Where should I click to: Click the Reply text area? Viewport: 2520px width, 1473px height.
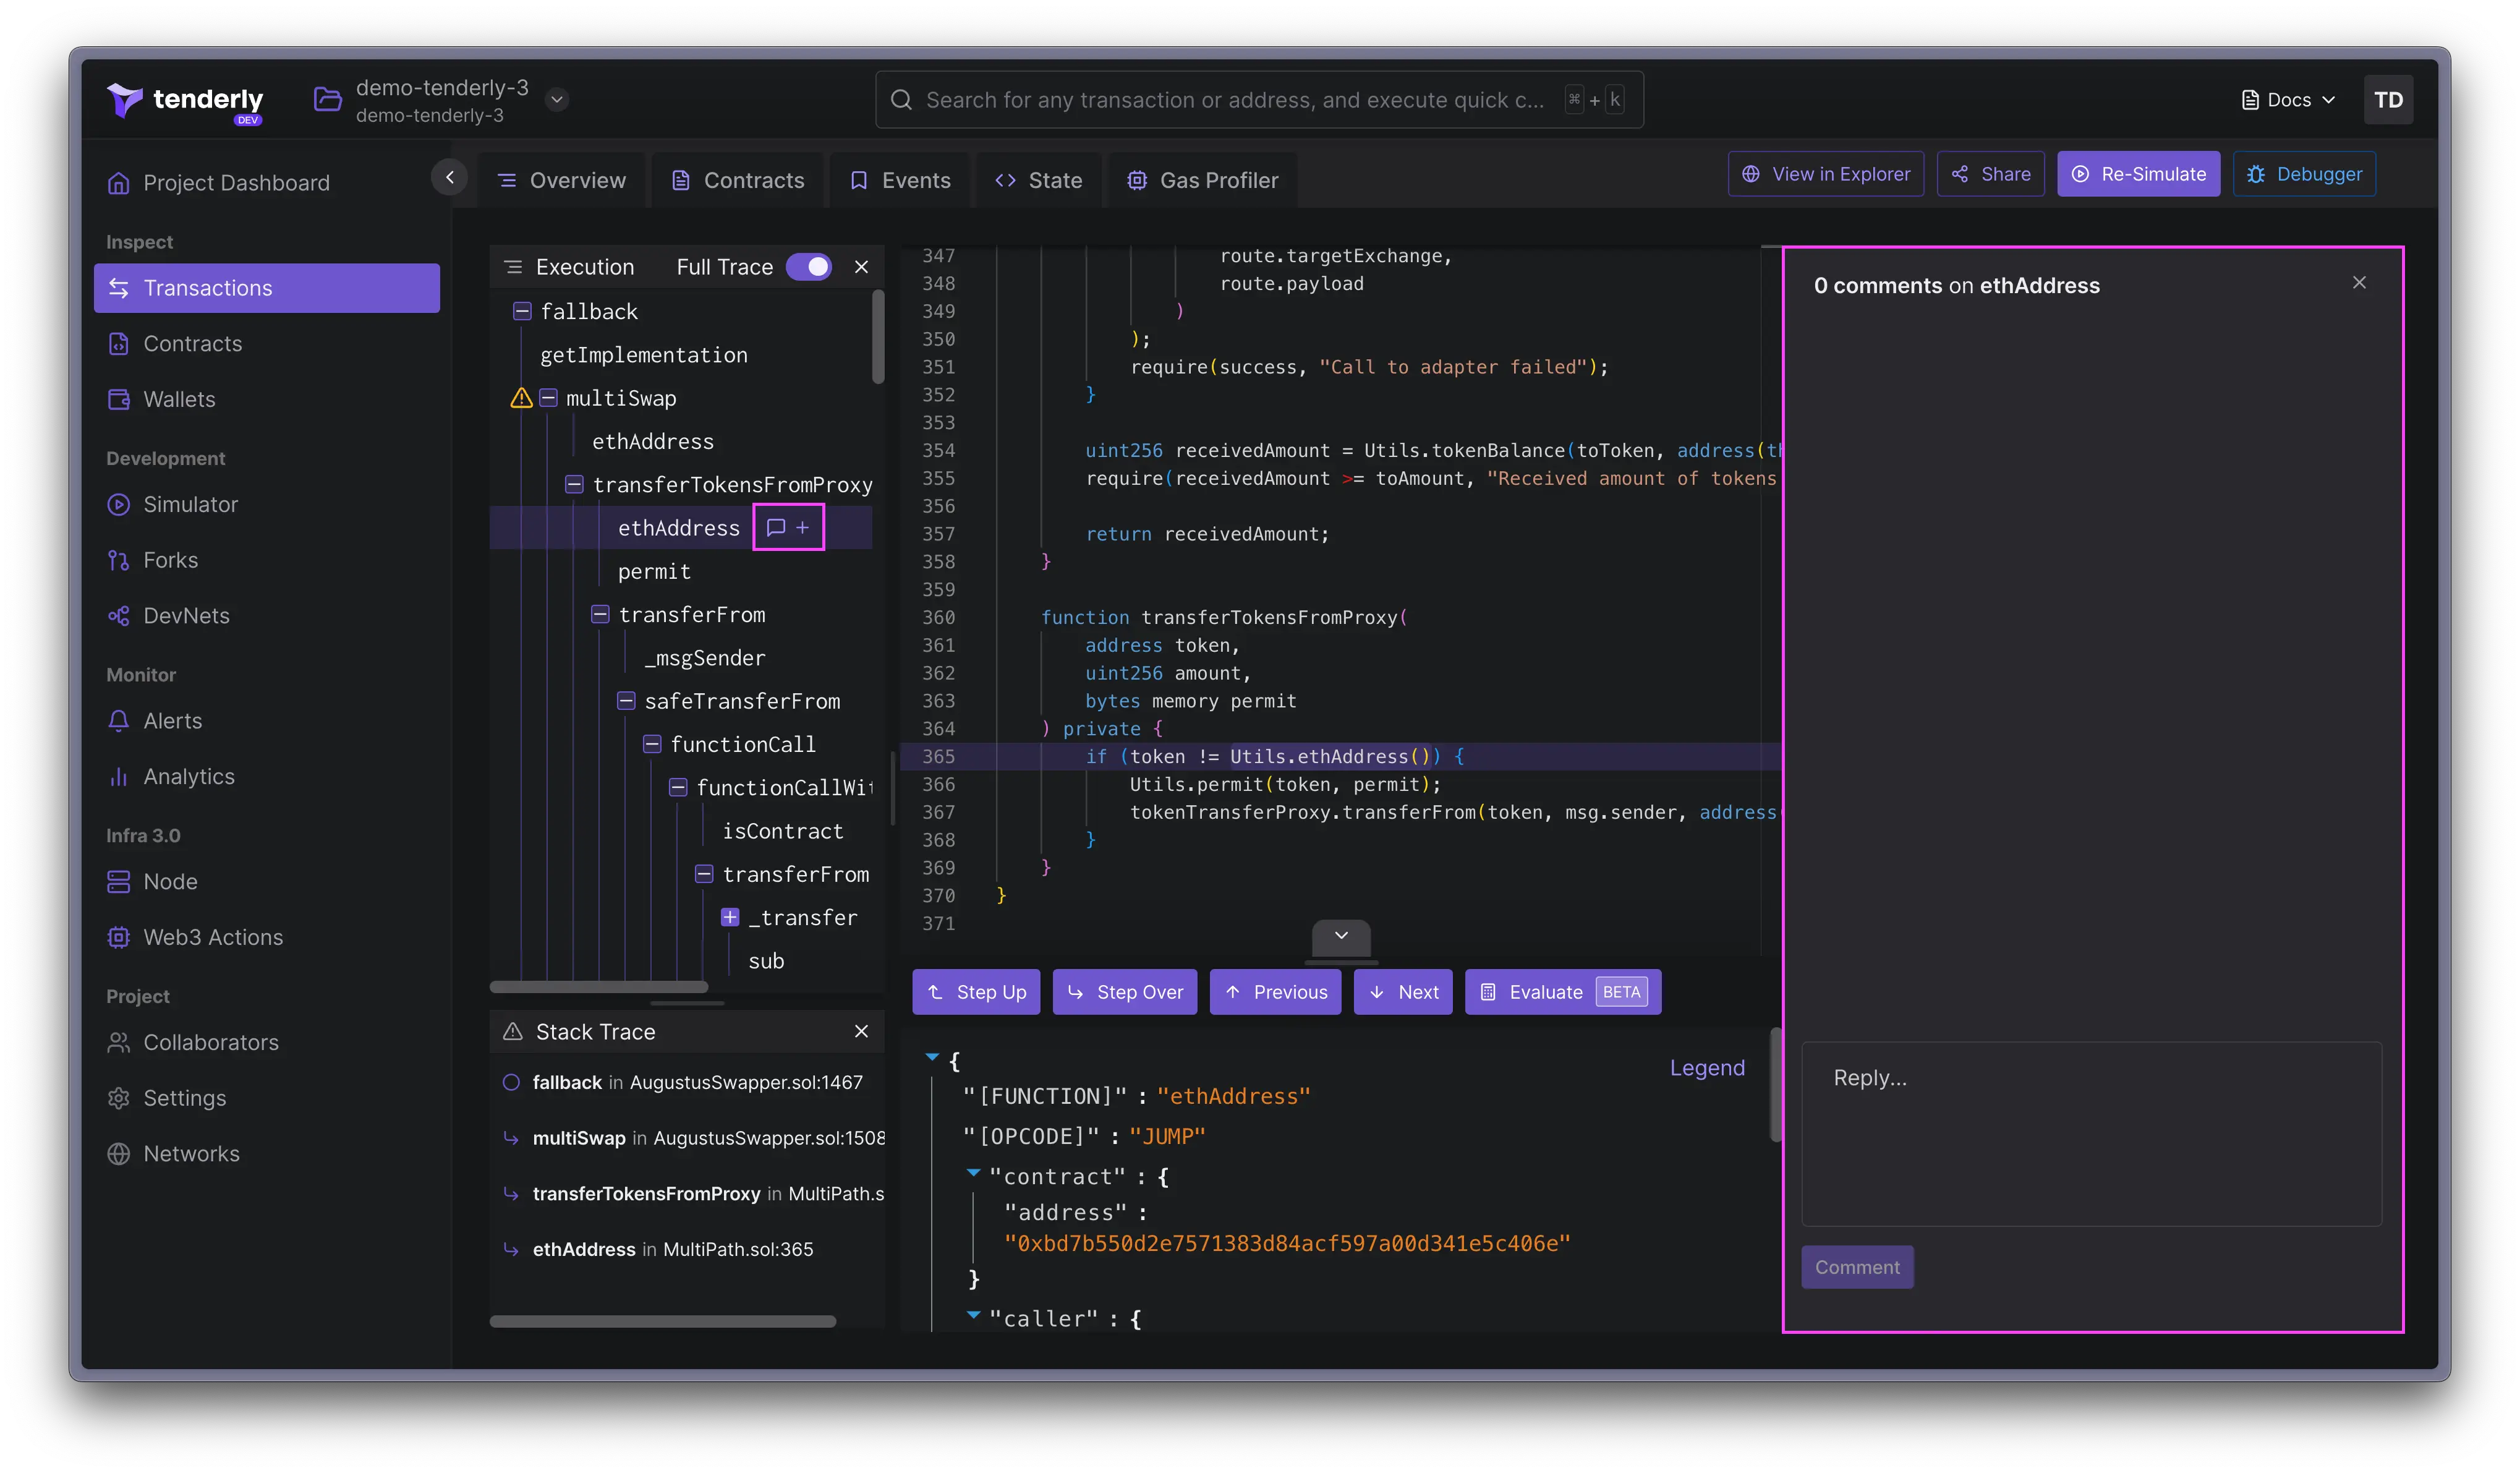pyautogui.click(x=2092, y=1134)
